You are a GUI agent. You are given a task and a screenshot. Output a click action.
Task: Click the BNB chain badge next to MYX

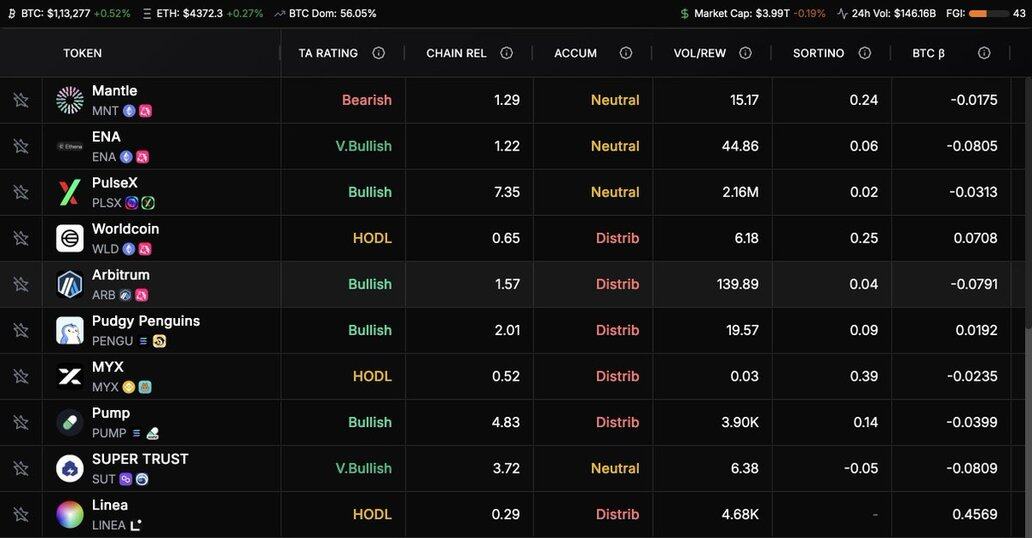tap(129, 387)
